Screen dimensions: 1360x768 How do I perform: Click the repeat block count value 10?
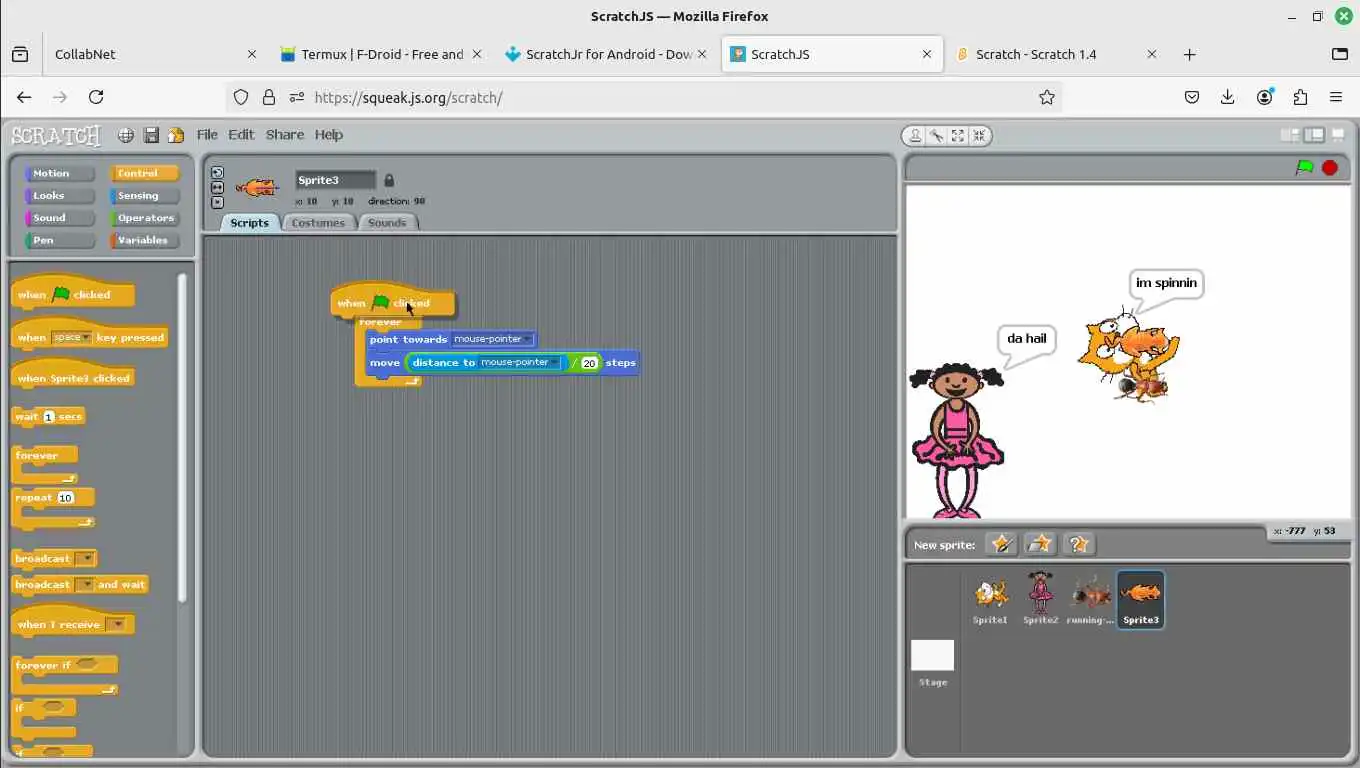pyautogui.click(x=65, y=498)
